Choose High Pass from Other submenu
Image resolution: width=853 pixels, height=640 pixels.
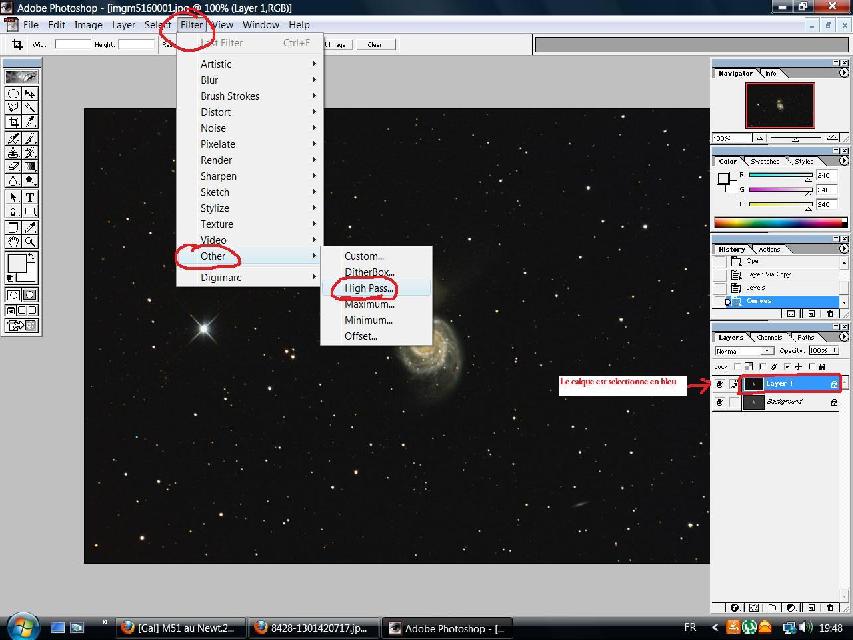pyautogui.click(x=376, y=288)
